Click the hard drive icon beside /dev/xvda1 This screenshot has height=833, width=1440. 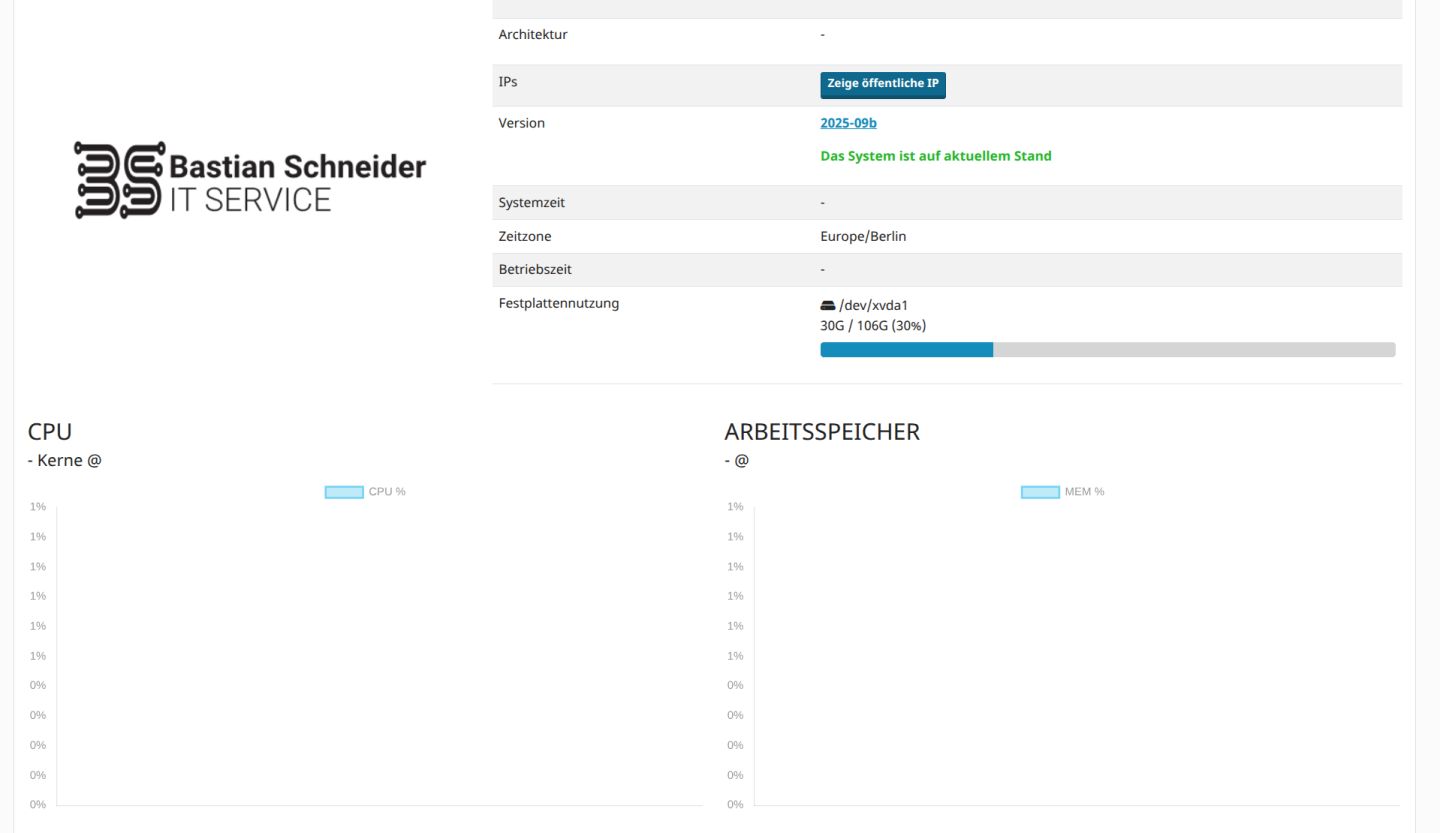pyautogui.click(x=828, y=305)
